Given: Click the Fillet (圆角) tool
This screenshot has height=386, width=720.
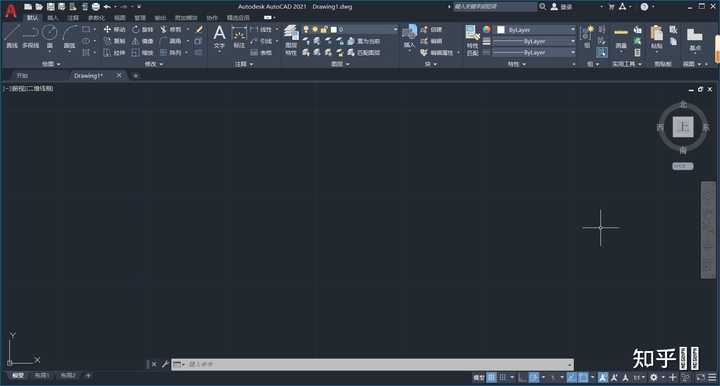Looking at the screenshot, I should [171, 41].
